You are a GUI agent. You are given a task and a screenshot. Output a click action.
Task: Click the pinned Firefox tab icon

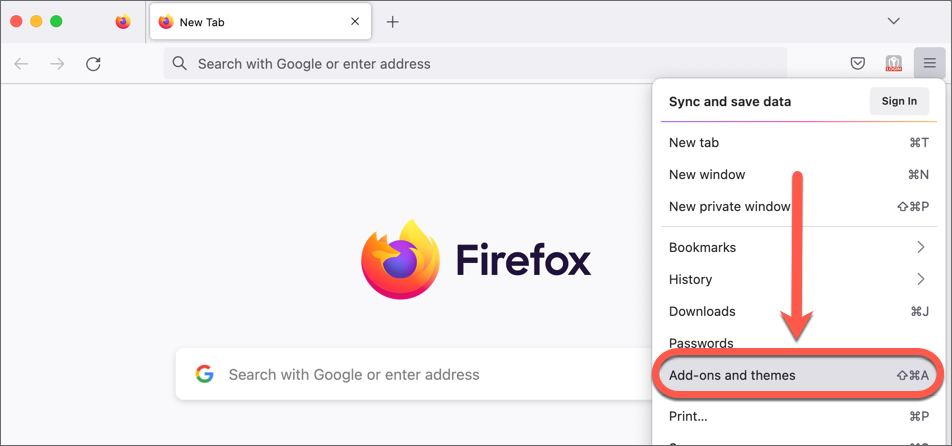click(123, 22)
